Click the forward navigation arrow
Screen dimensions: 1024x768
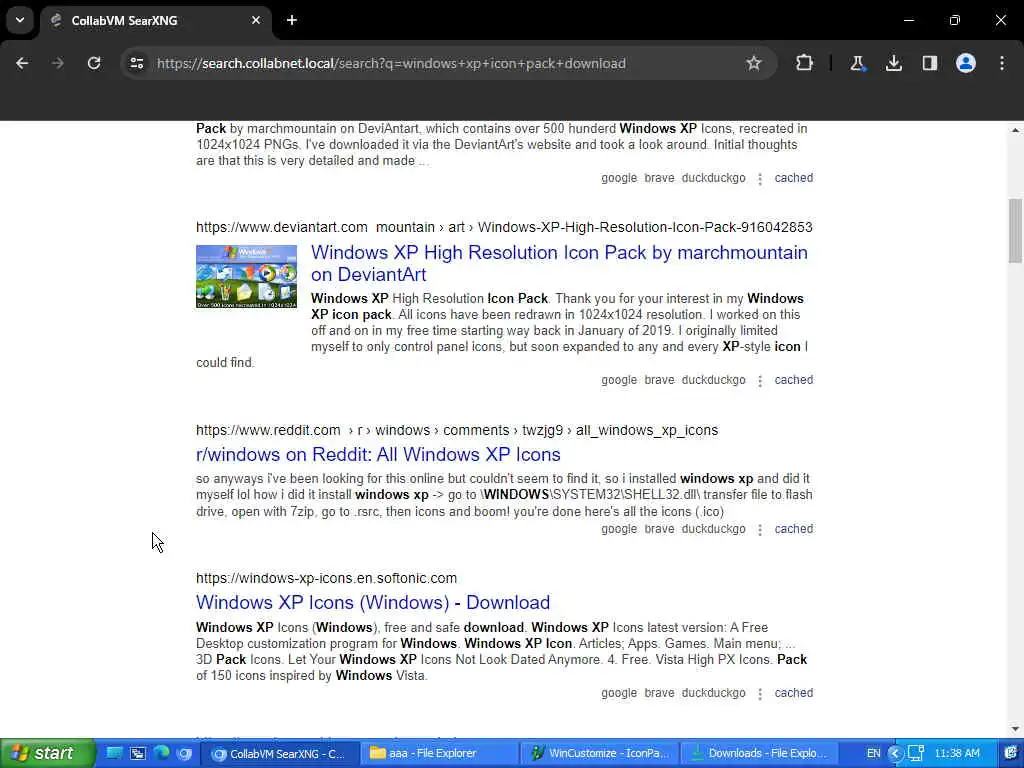click(58, 63)
